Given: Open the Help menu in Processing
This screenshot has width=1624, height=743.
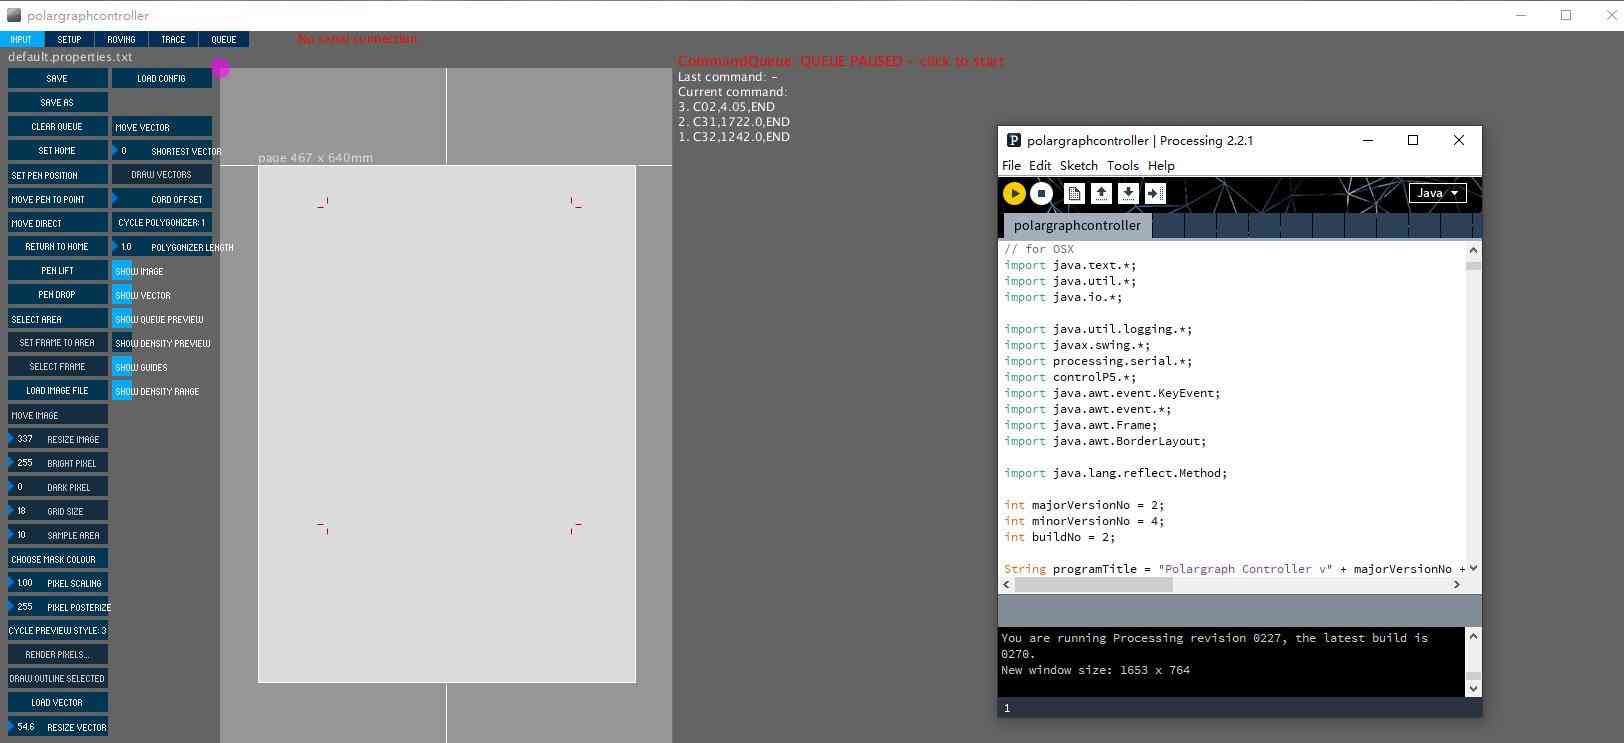Looking at the screenshot, I should coord(1161,166).
